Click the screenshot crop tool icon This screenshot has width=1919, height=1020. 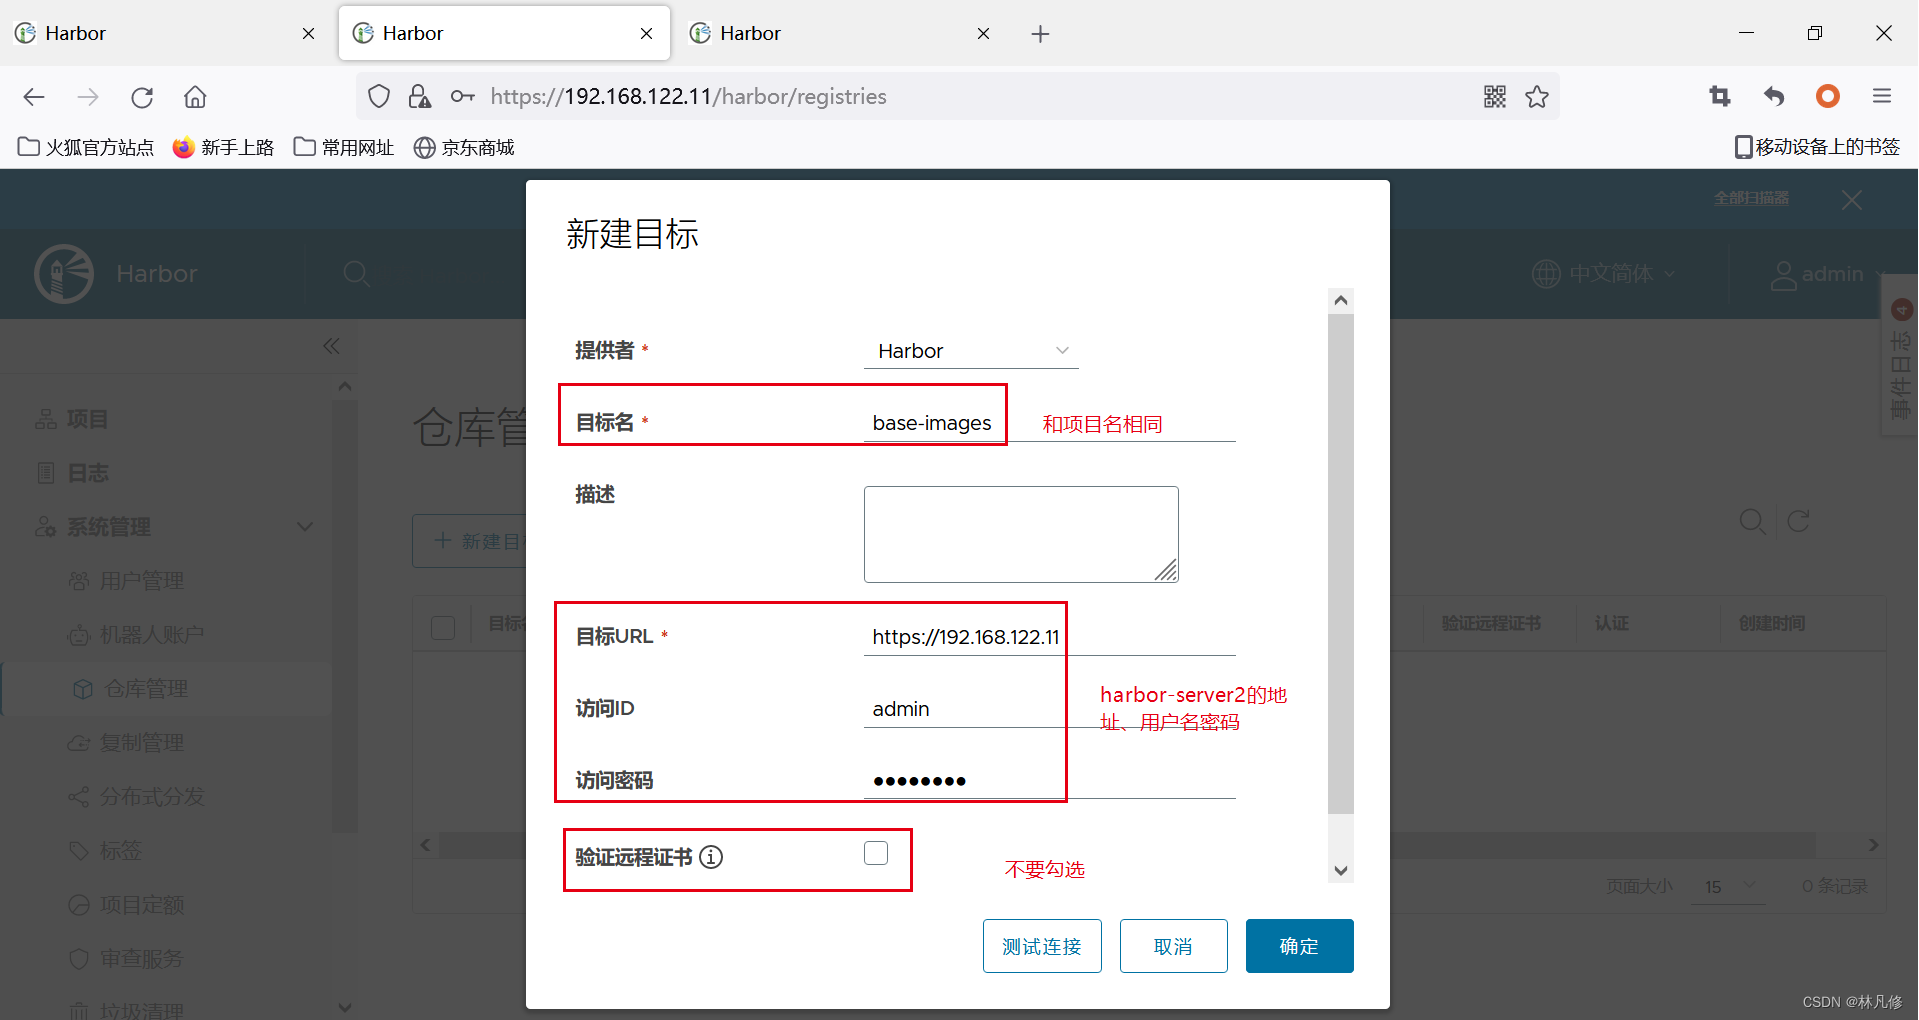pyautogui.click(x=1720, y=97)
